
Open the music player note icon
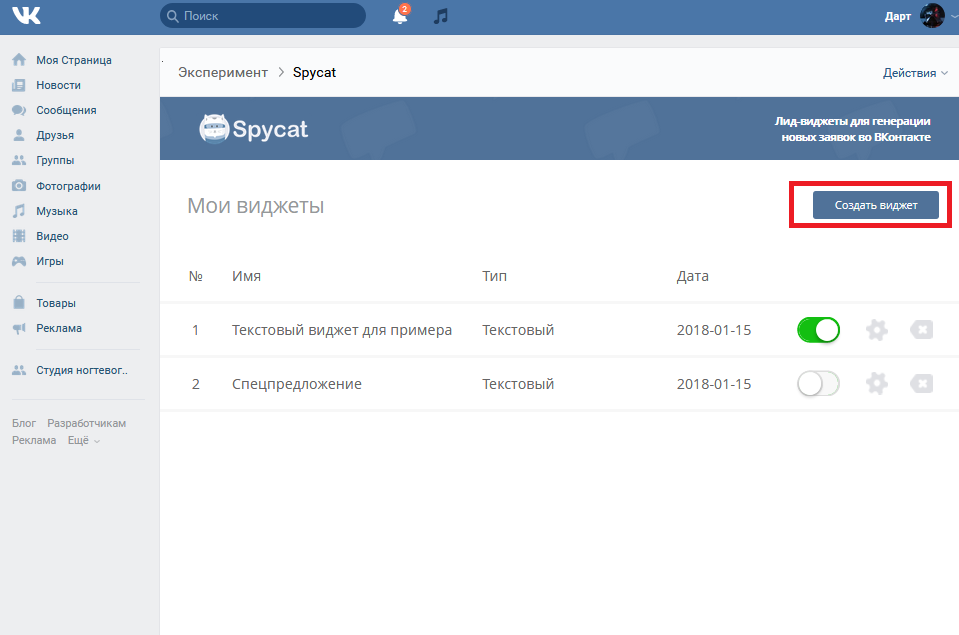(x=440, y=16)
